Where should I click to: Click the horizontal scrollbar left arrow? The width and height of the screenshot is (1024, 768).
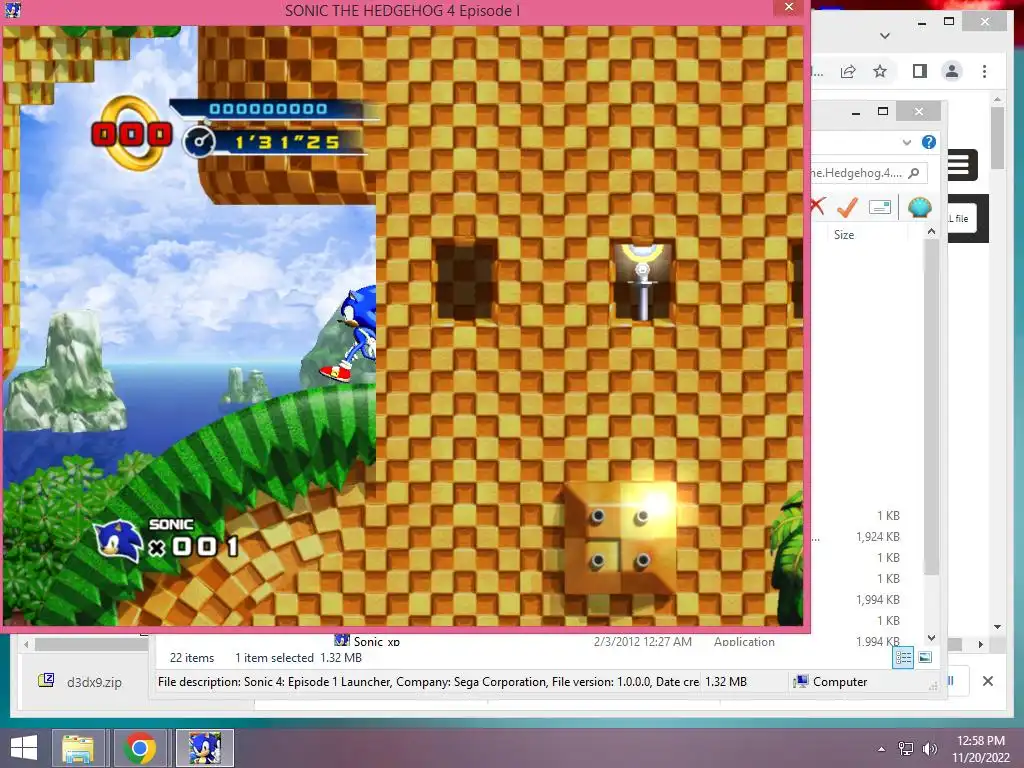click(x=26, y=644)
